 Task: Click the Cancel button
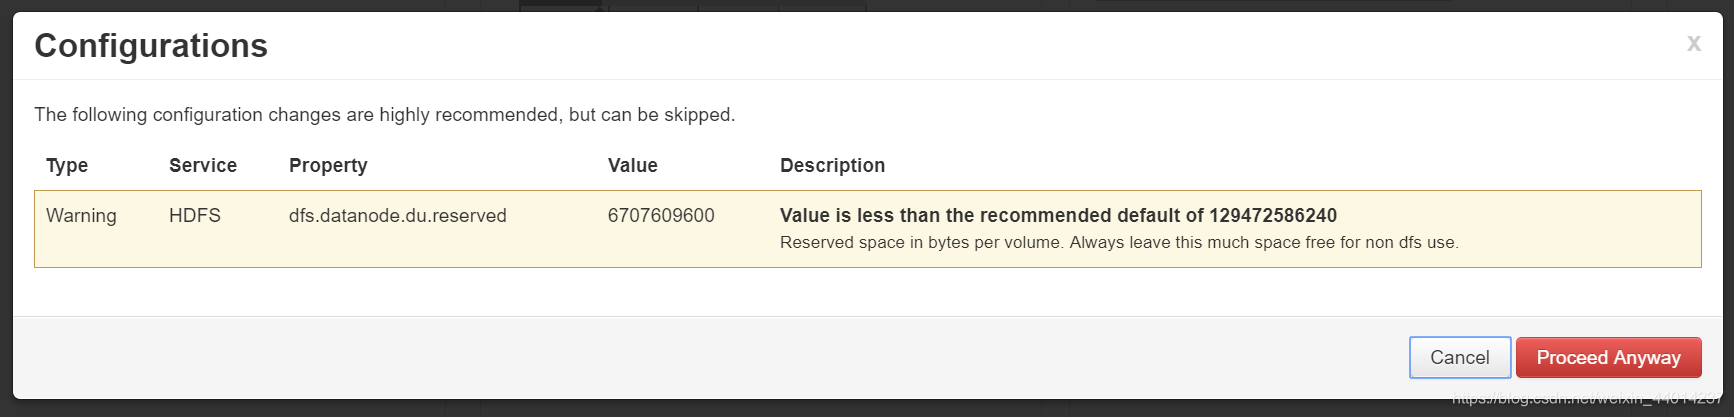1460,357
